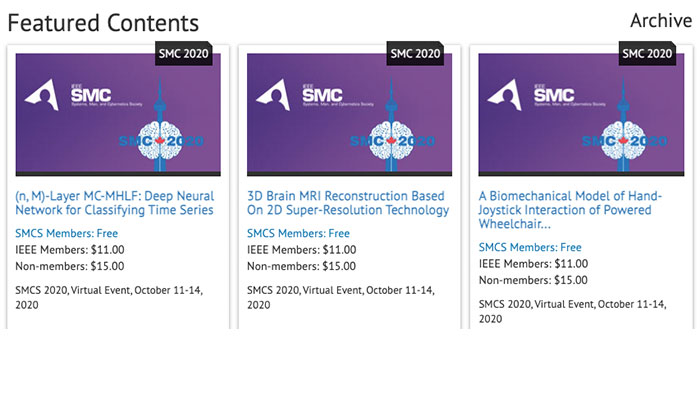Viewport: 700px width, 400px height.
Task: Click IEEE SMC logo in middle thumbnail
Action: point(315,95)
